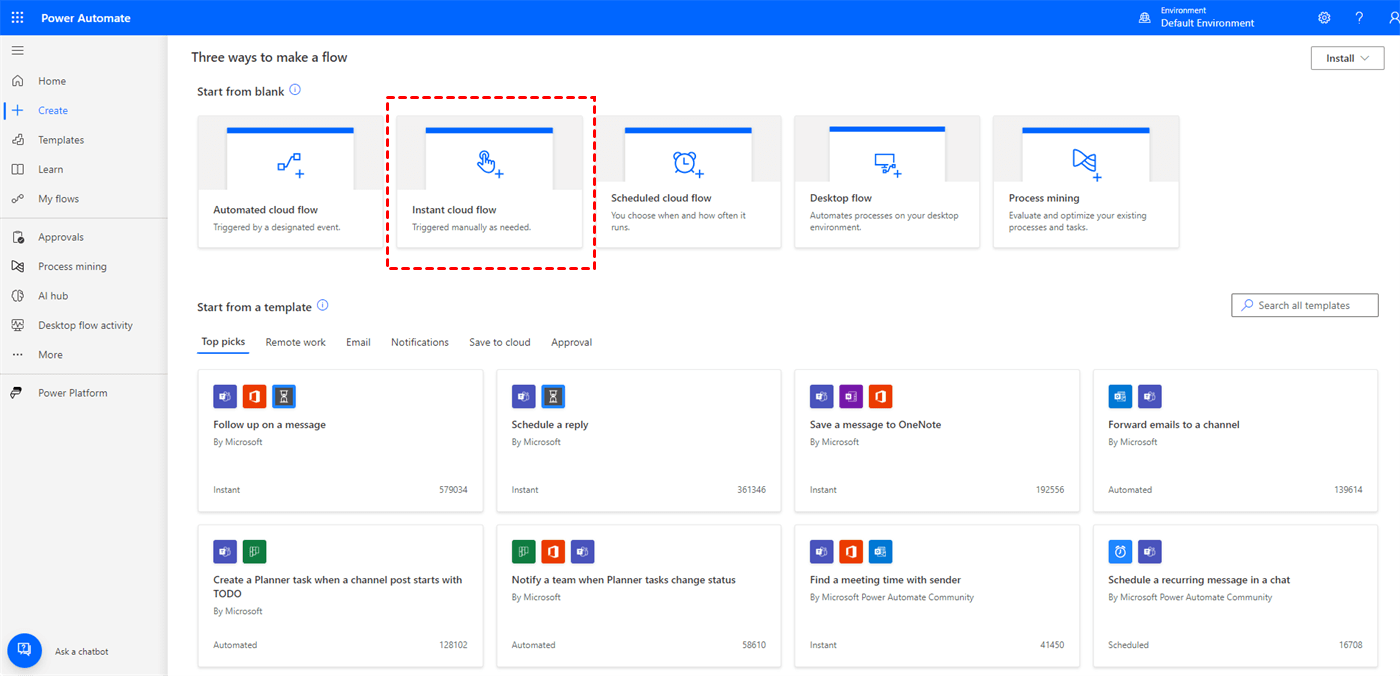This screenshot has height=676, width=1400.
Task: Open My flows in the sidebar
Action: pyautogui.click(x=58, y=199)
